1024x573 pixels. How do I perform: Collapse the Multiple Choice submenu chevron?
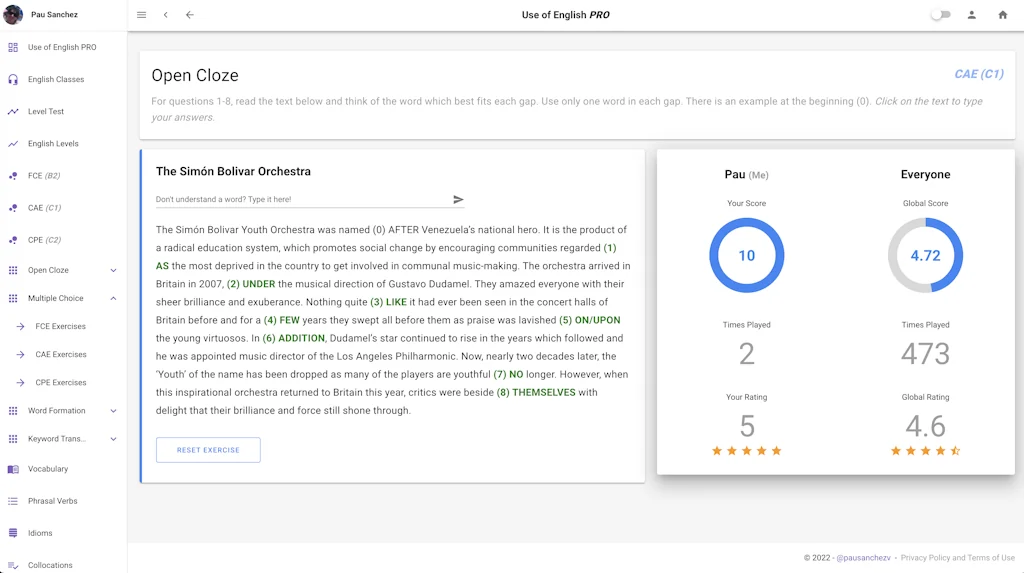[113, 298]
